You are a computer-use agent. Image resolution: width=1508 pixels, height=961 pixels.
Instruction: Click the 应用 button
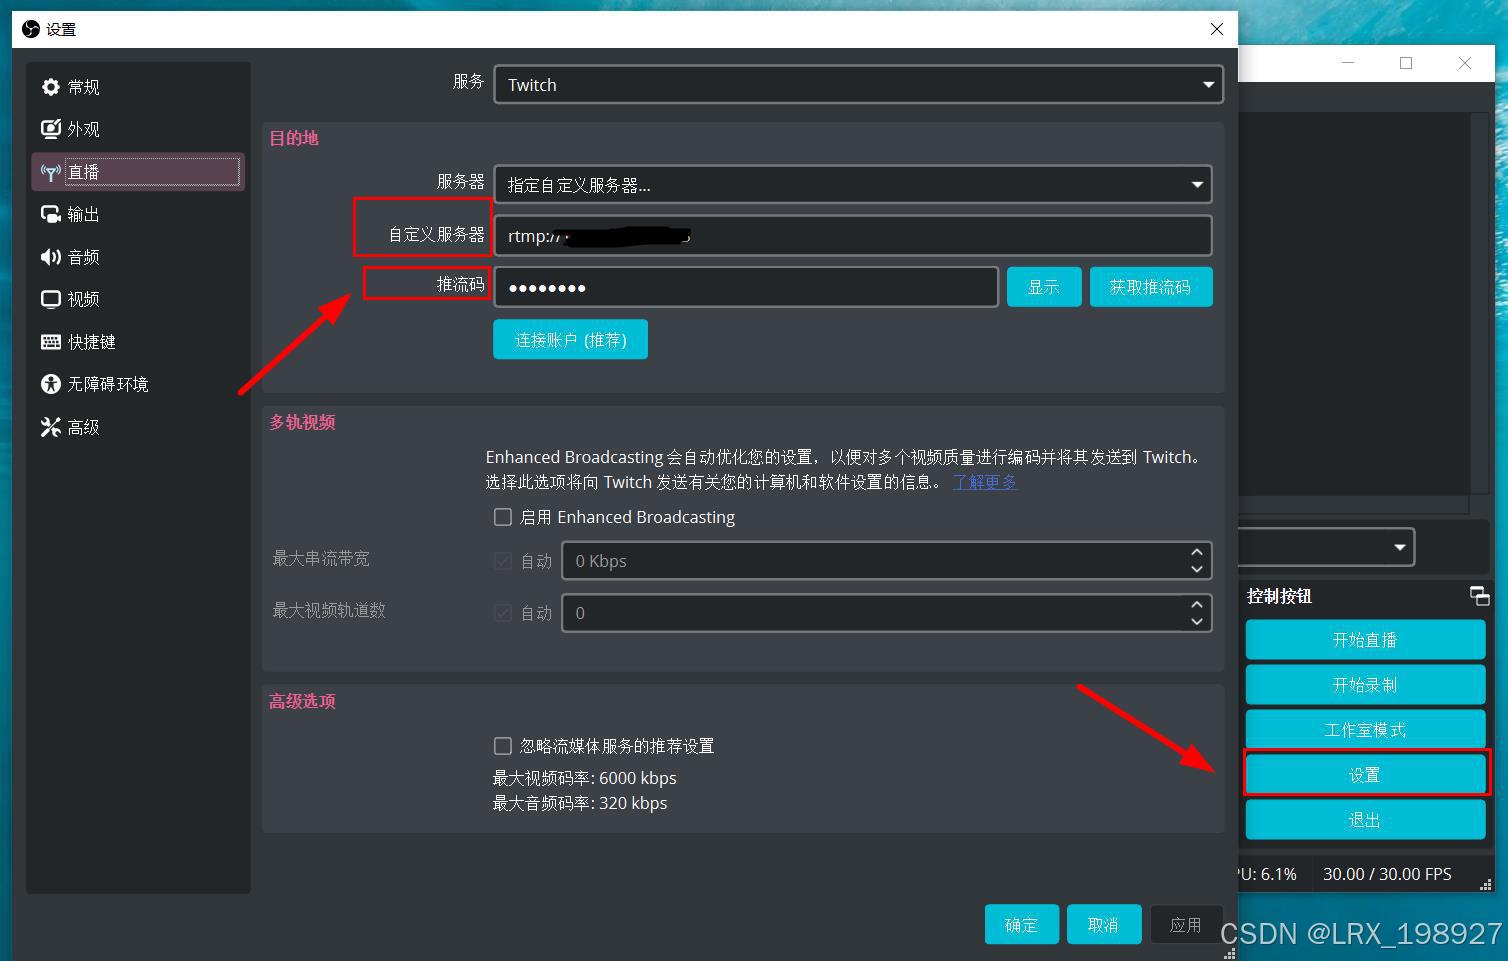1186,925
